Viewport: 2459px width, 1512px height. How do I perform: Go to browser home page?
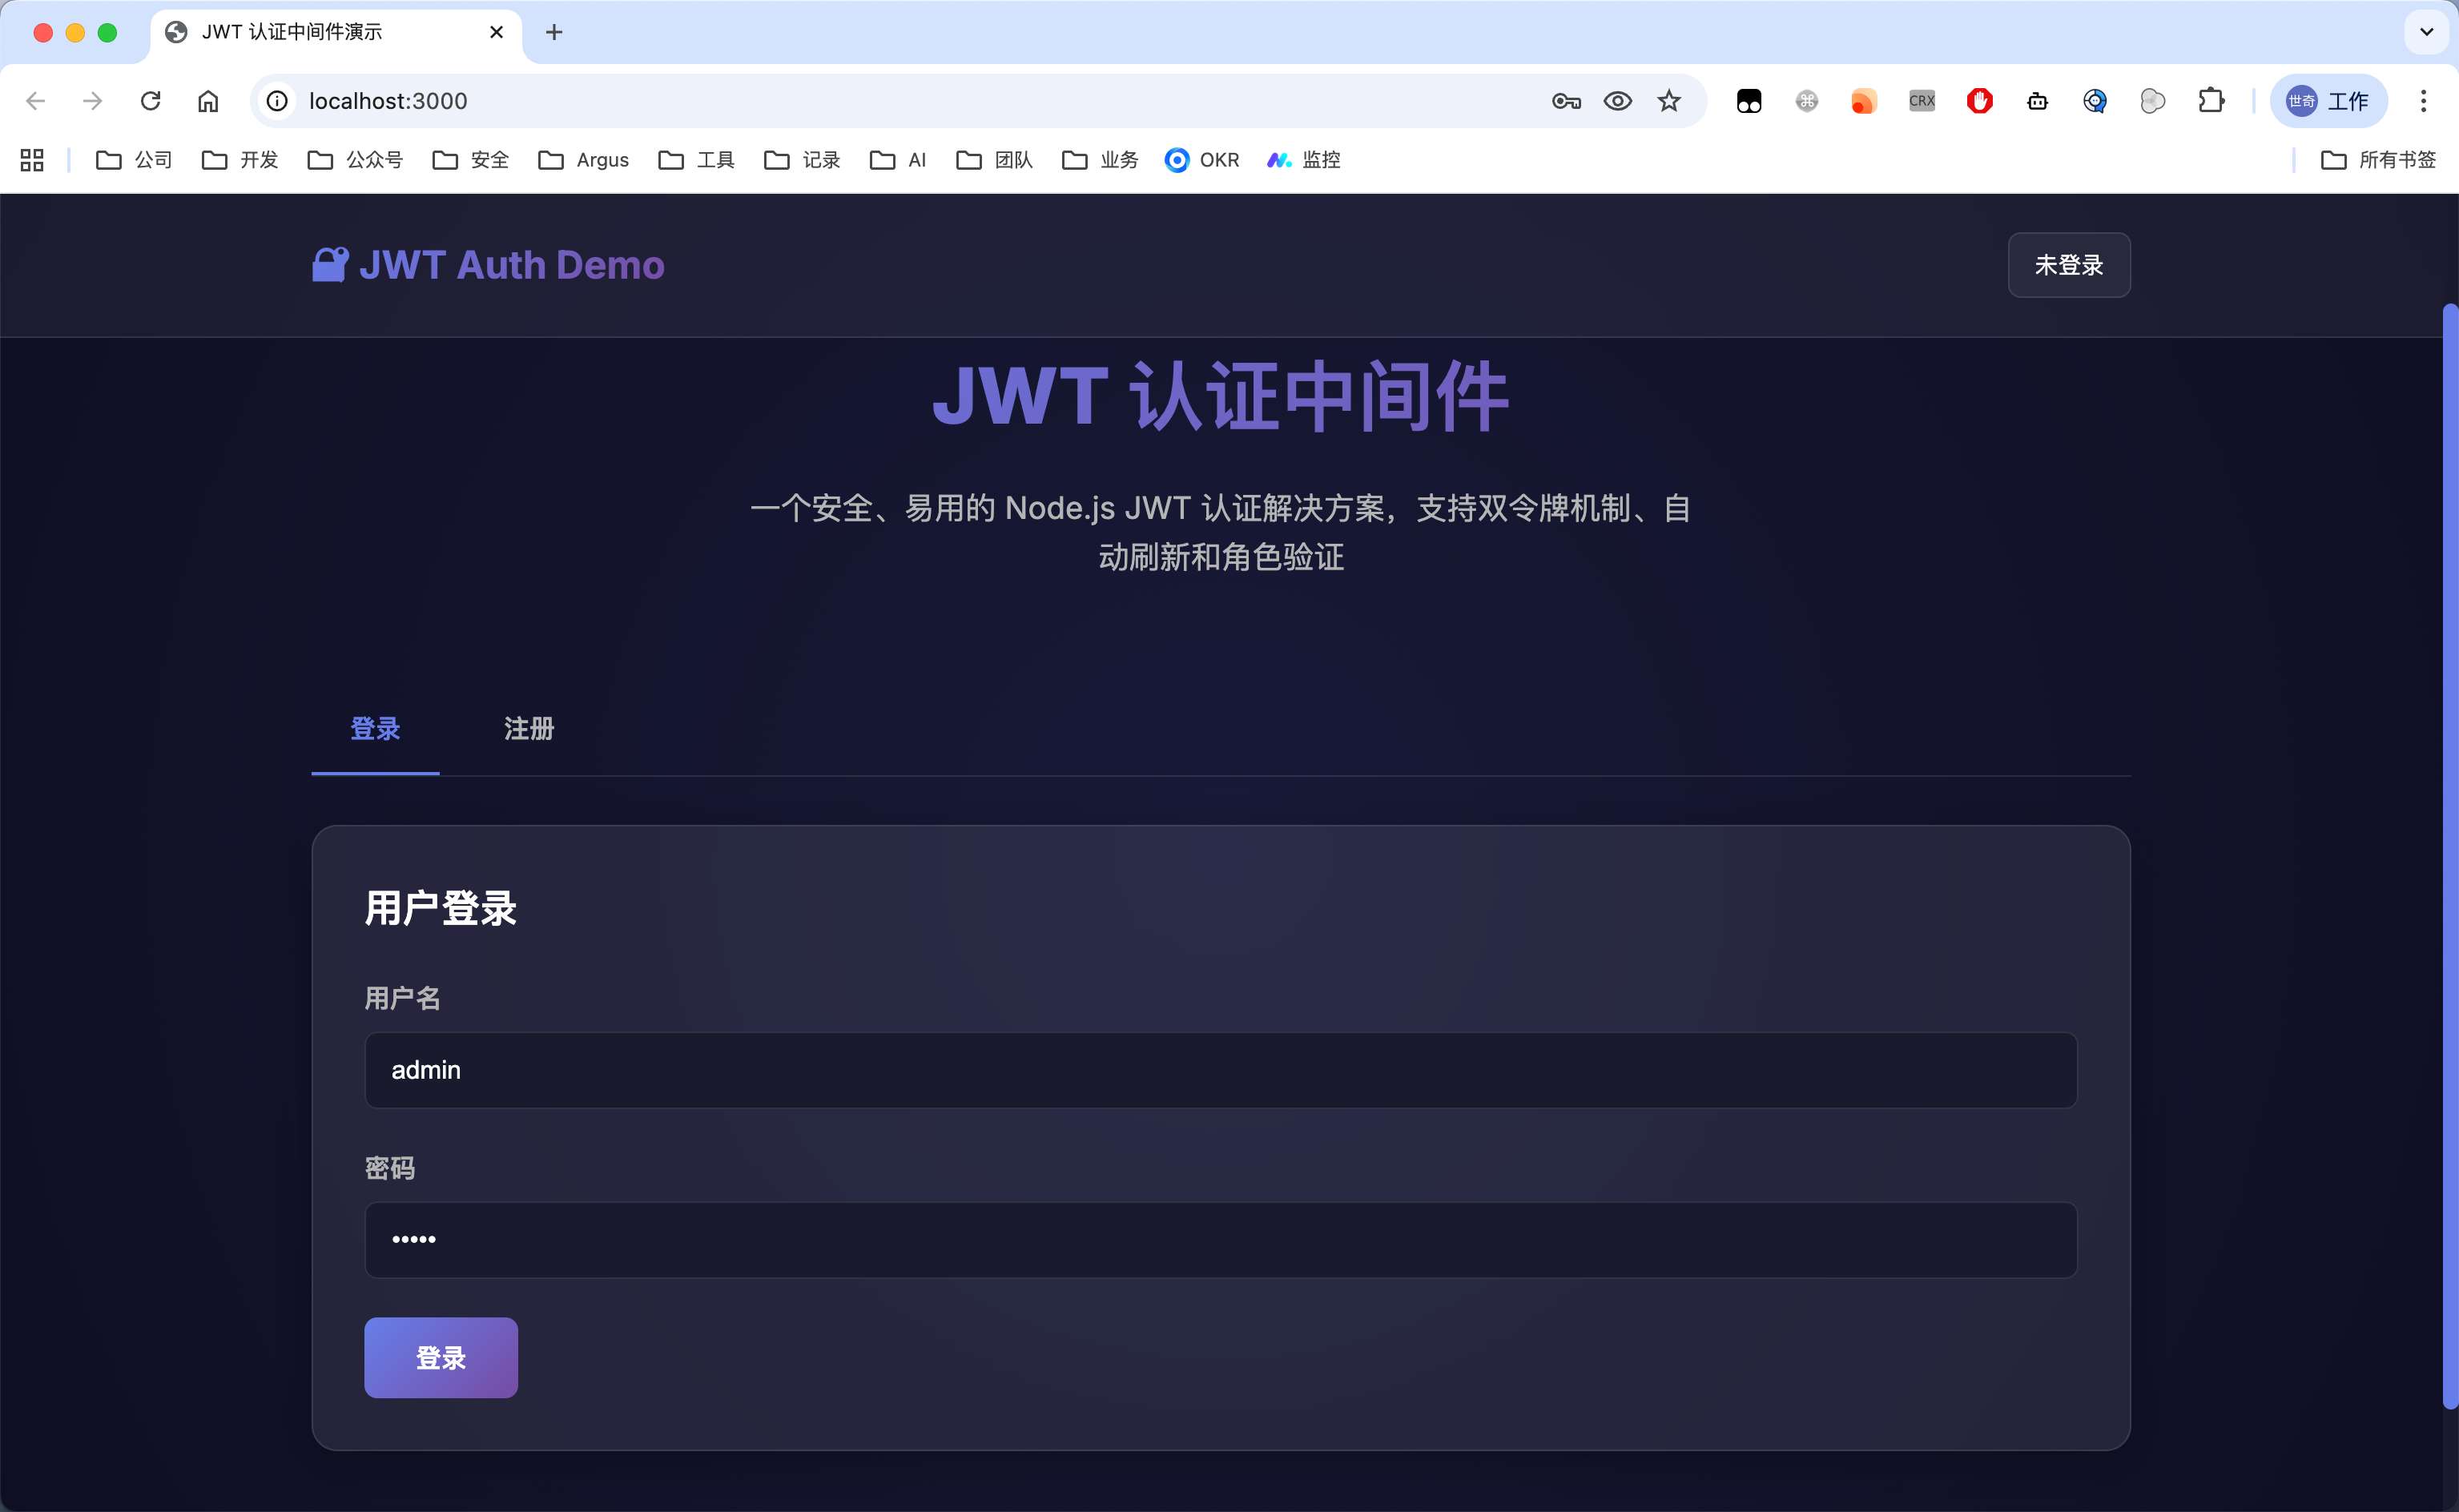click(x=208, y=101)
